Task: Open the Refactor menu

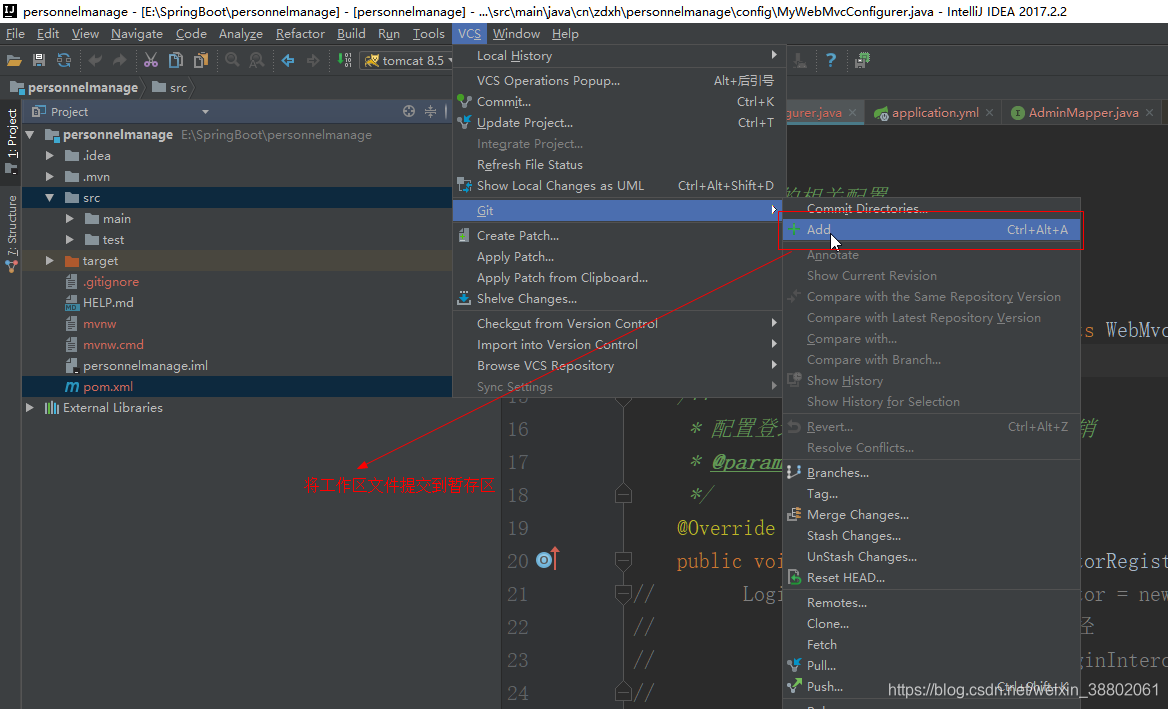Action: [x=300, y=34]
